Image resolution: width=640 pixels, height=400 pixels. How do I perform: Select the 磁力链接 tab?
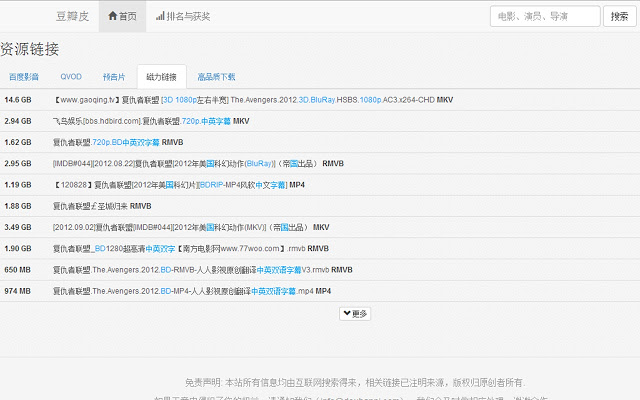coord(162,77)
